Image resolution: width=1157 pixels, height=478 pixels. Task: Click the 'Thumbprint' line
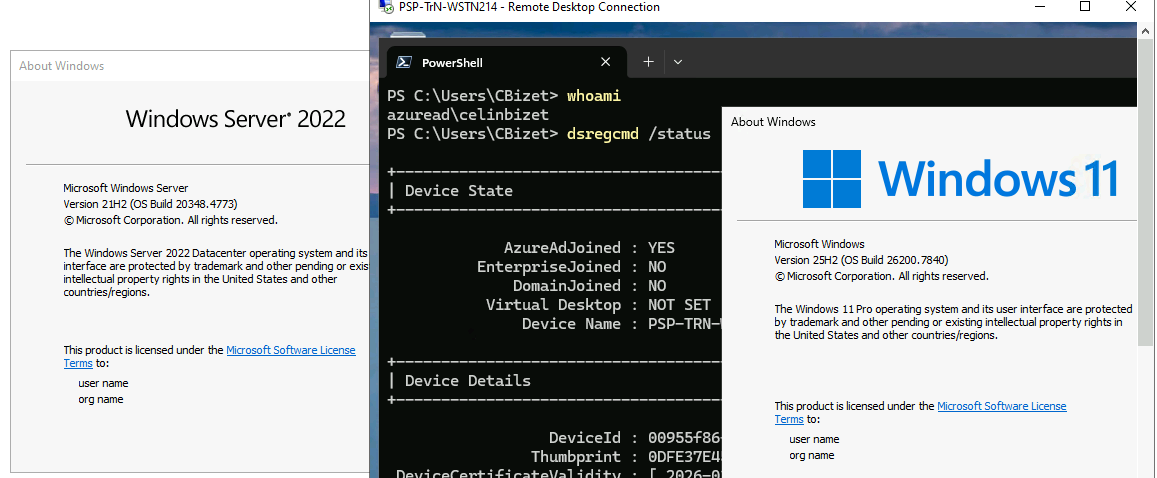(x=626, y=457)
